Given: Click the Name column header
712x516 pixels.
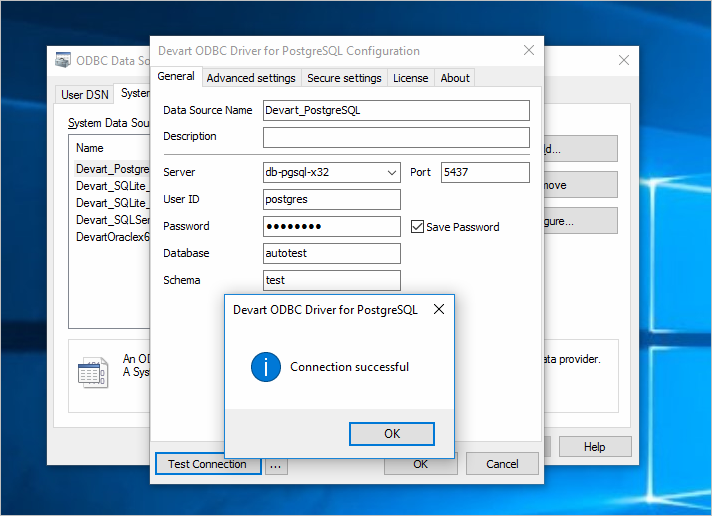Looking at the screenshot, I should click(89, 148).
